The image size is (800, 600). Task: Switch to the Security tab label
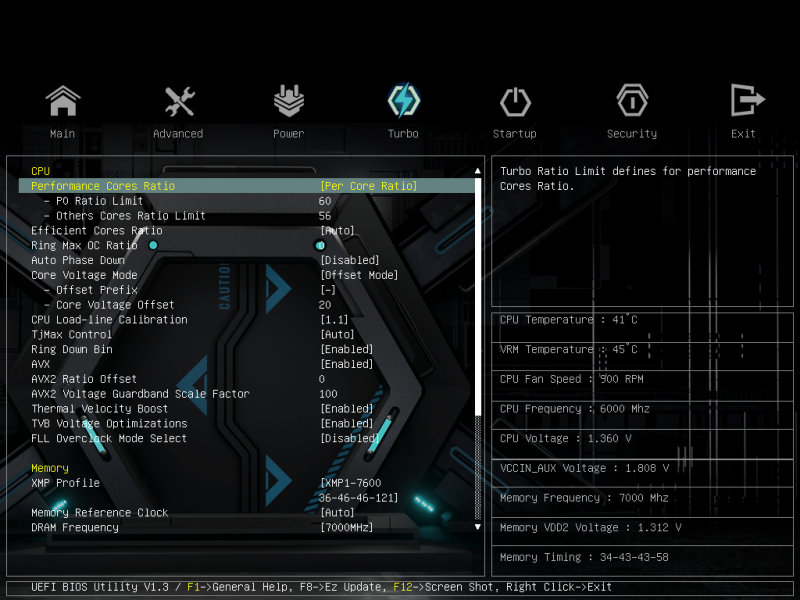pos(632,134)
